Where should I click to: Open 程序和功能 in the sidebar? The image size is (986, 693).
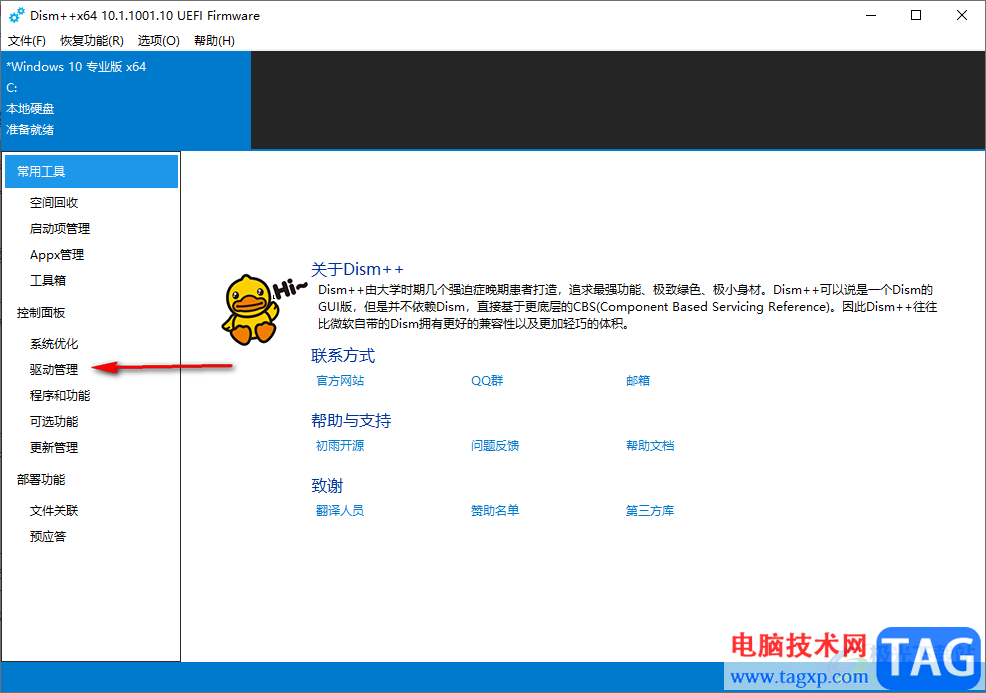tap(60, 396)
